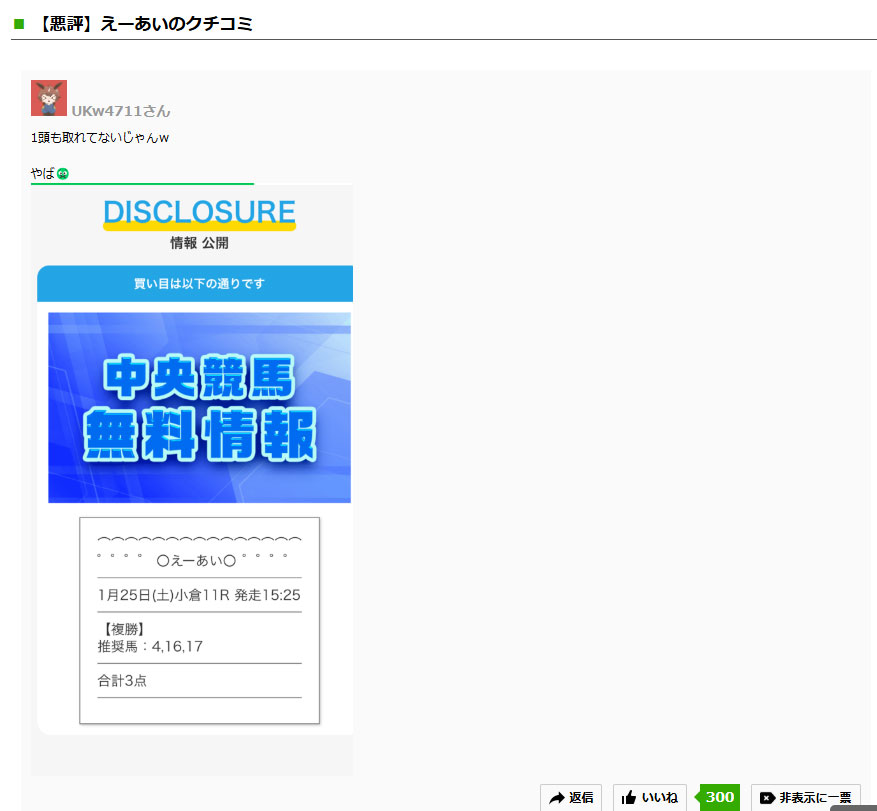This screenshot has height=811, width=877.
Task: Vote to hide with 非表示に一票 text
Action: pyautogui.click(x=815, y=797)
